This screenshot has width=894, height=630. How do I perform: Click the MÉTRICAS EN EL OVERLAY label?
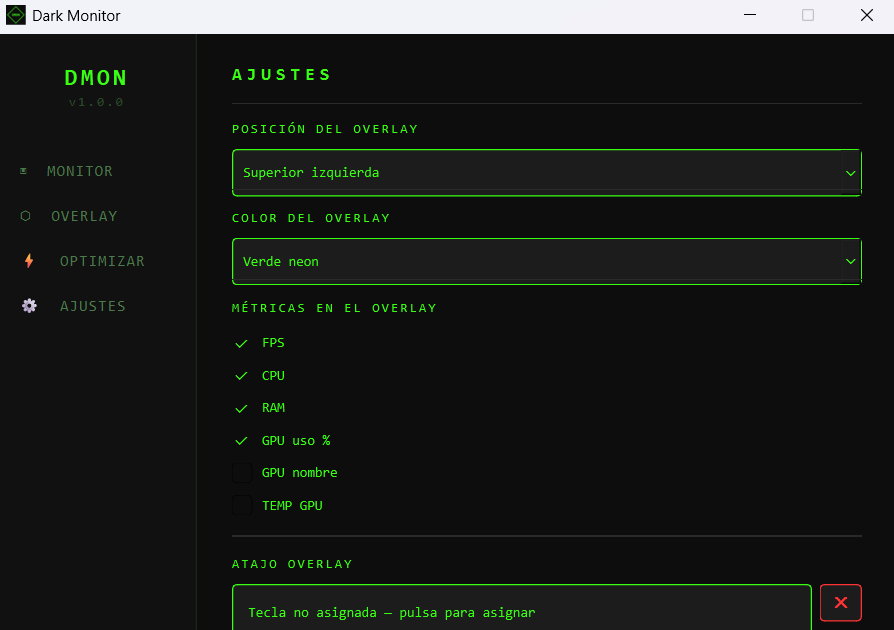[x=334, y=308]
